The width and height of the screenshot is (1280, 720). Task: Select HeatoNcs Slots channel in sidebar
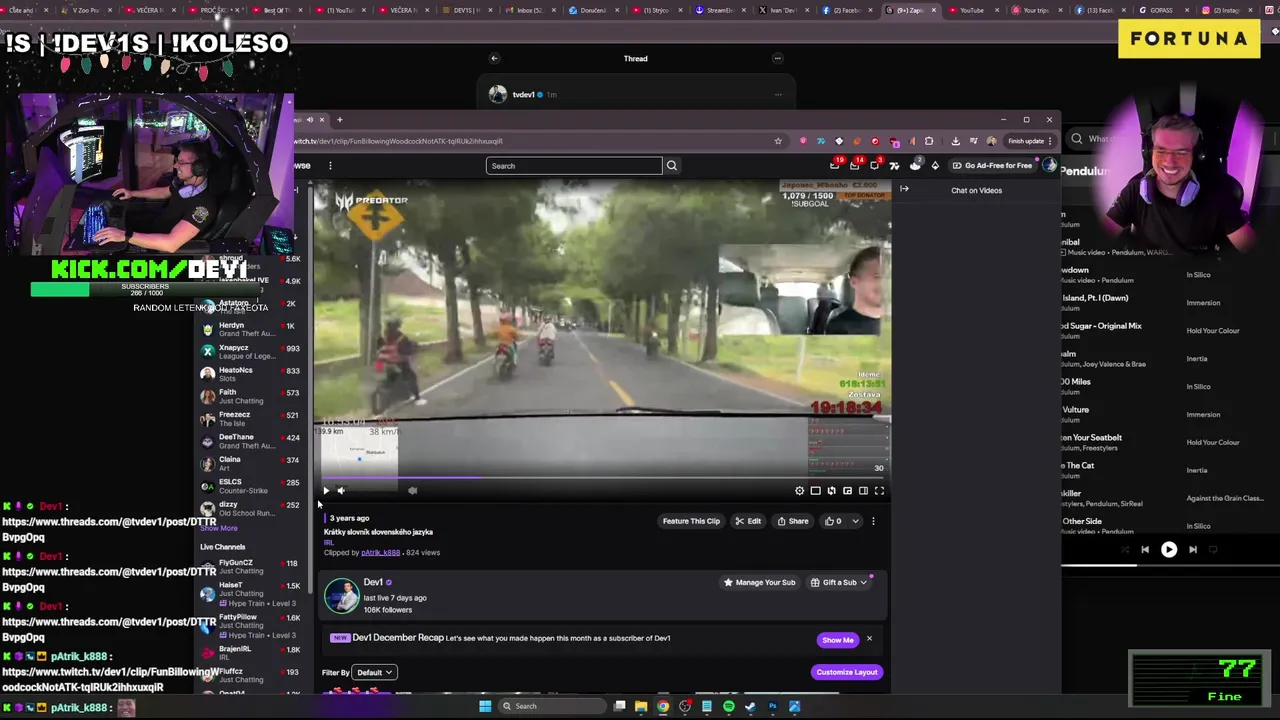[x=250, y=374]
